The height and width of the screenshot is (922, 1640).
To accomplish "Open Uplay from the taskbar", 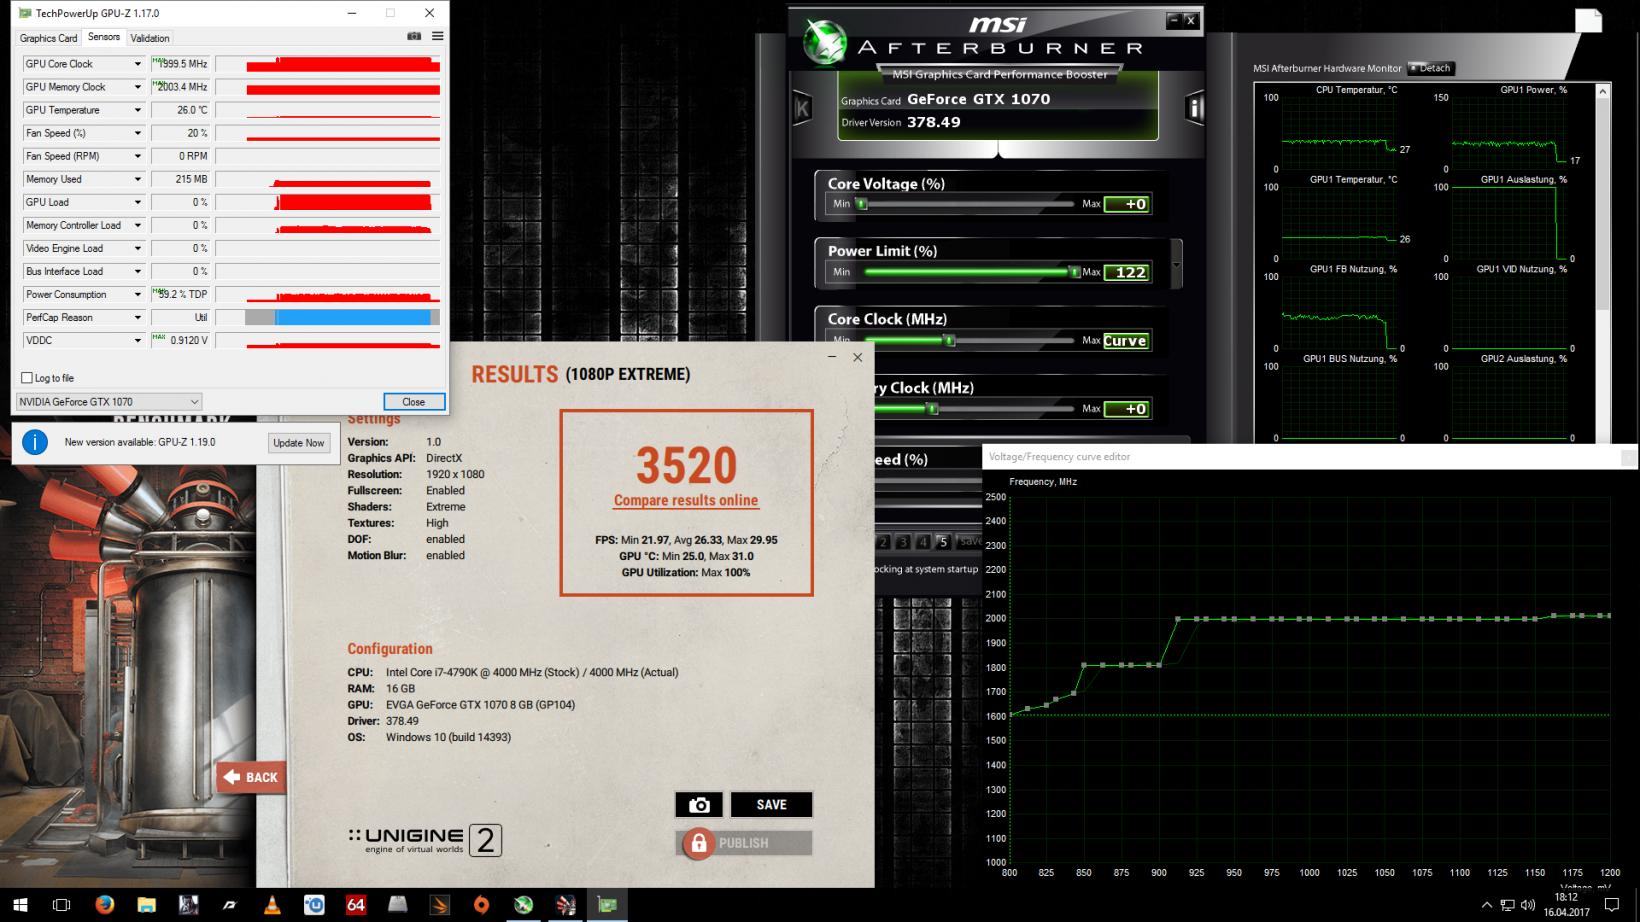I will tap(314, 905).
